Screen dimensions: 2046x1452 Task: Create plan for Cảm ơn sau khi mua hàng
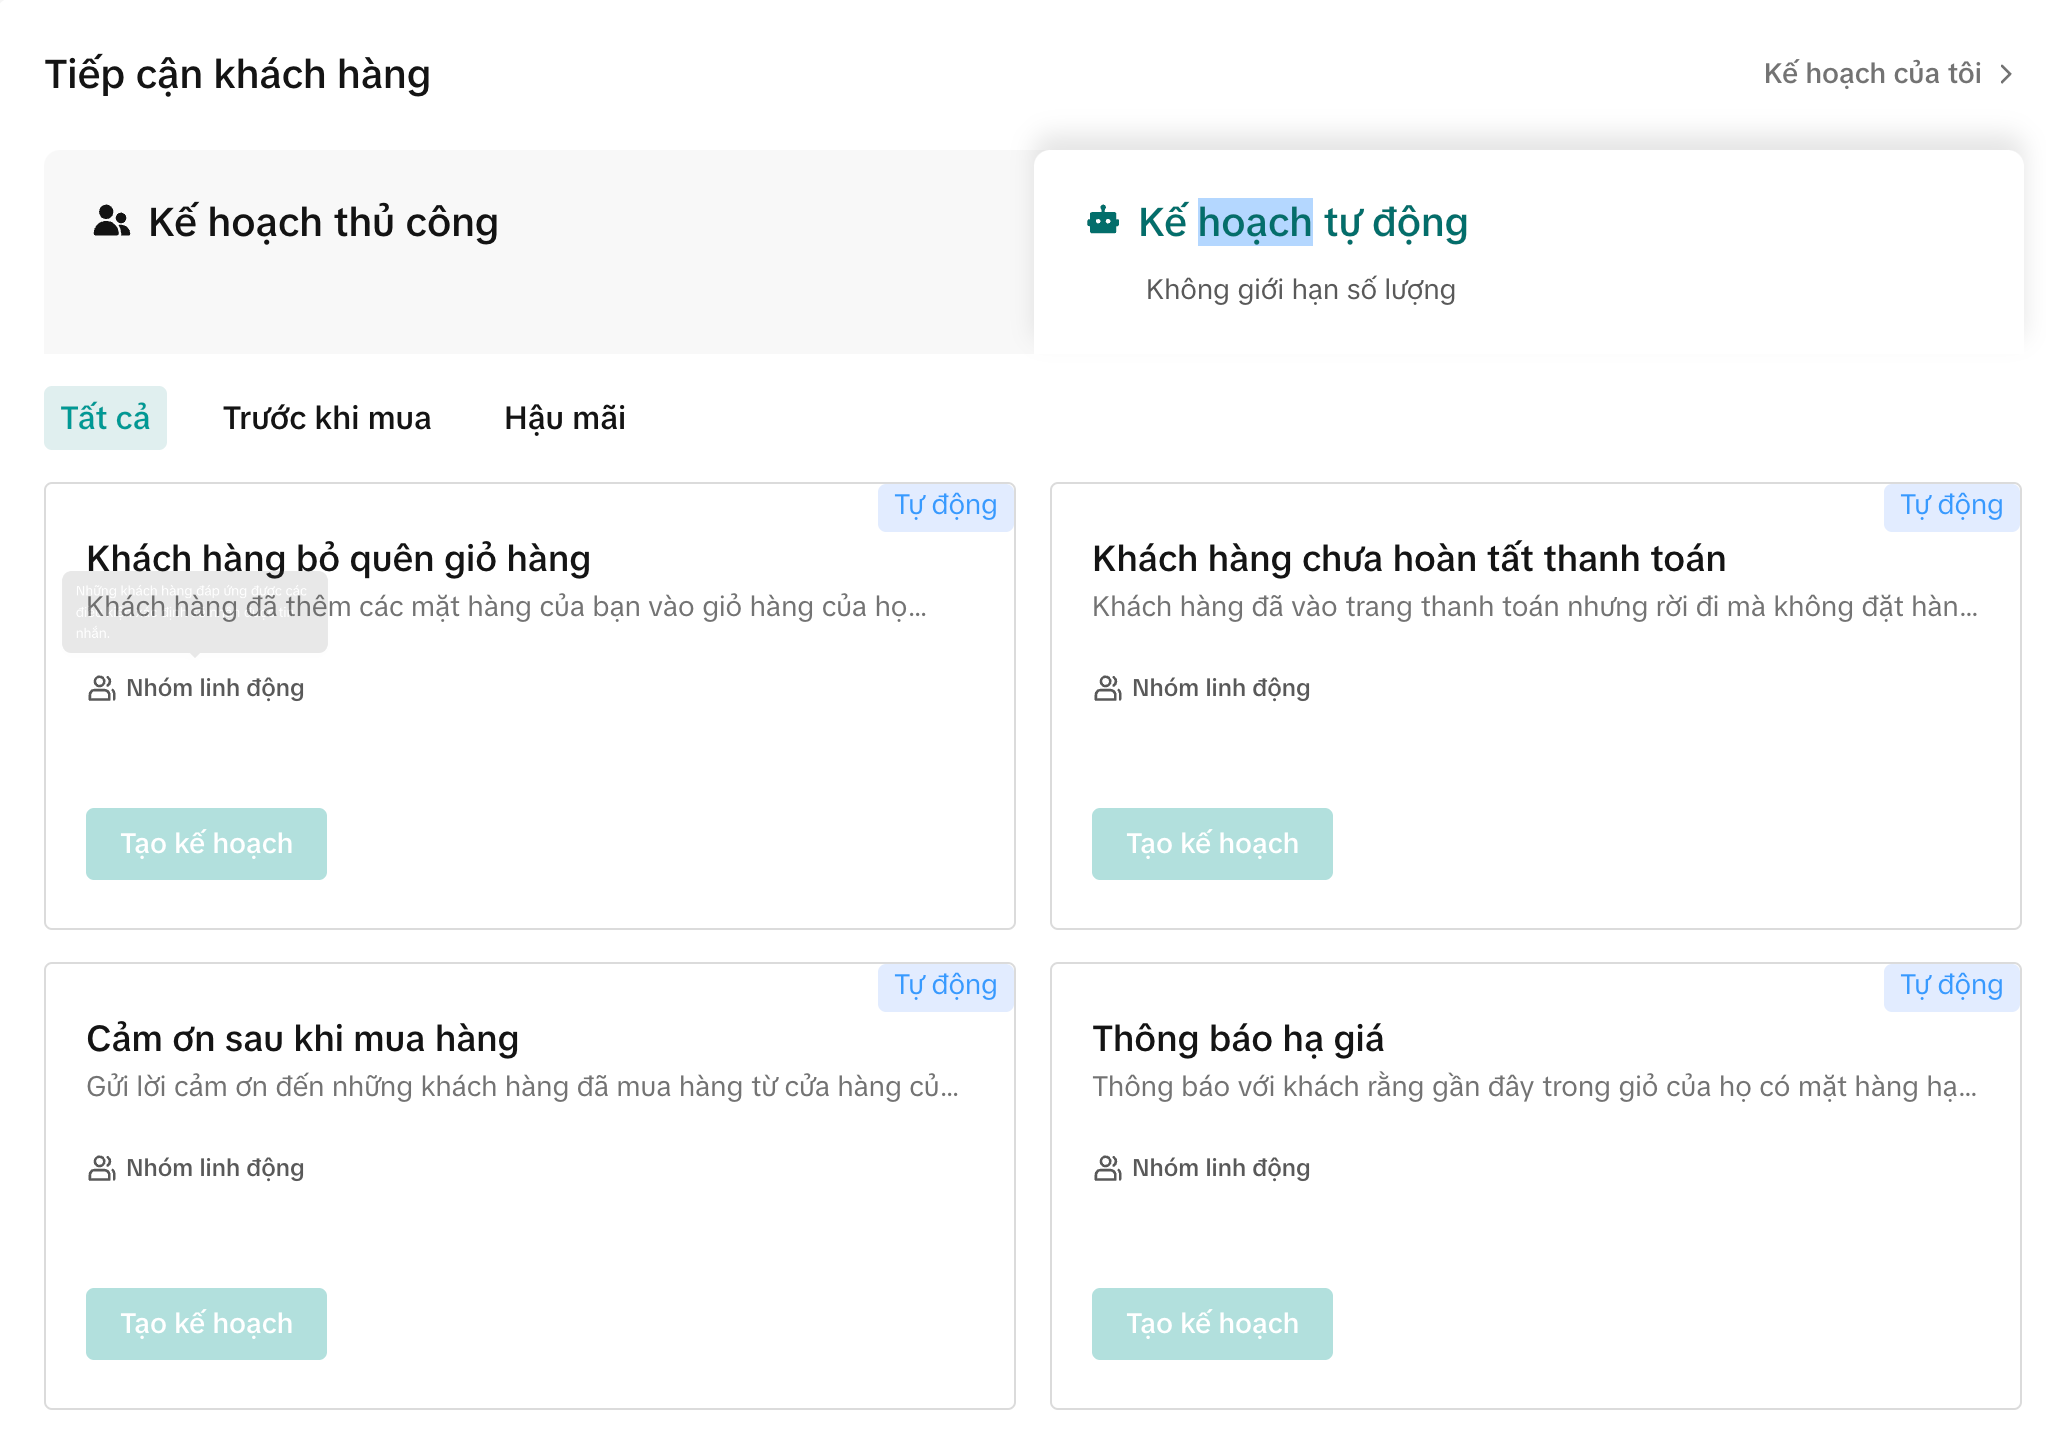206,1324
